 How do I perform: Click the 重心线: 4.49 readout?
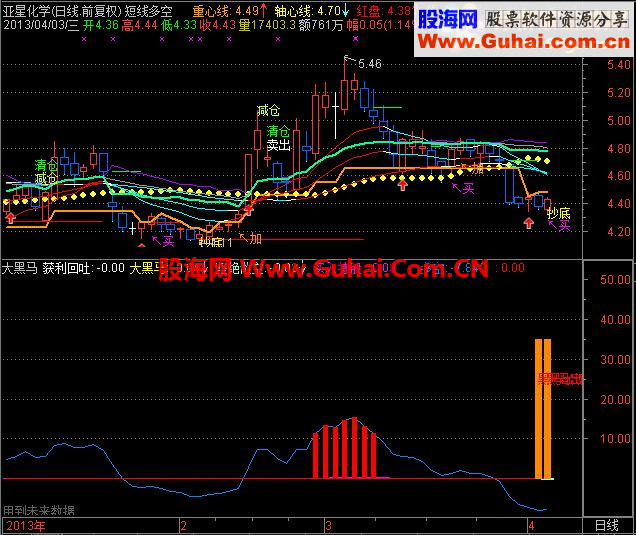click(x=230, y=11)
